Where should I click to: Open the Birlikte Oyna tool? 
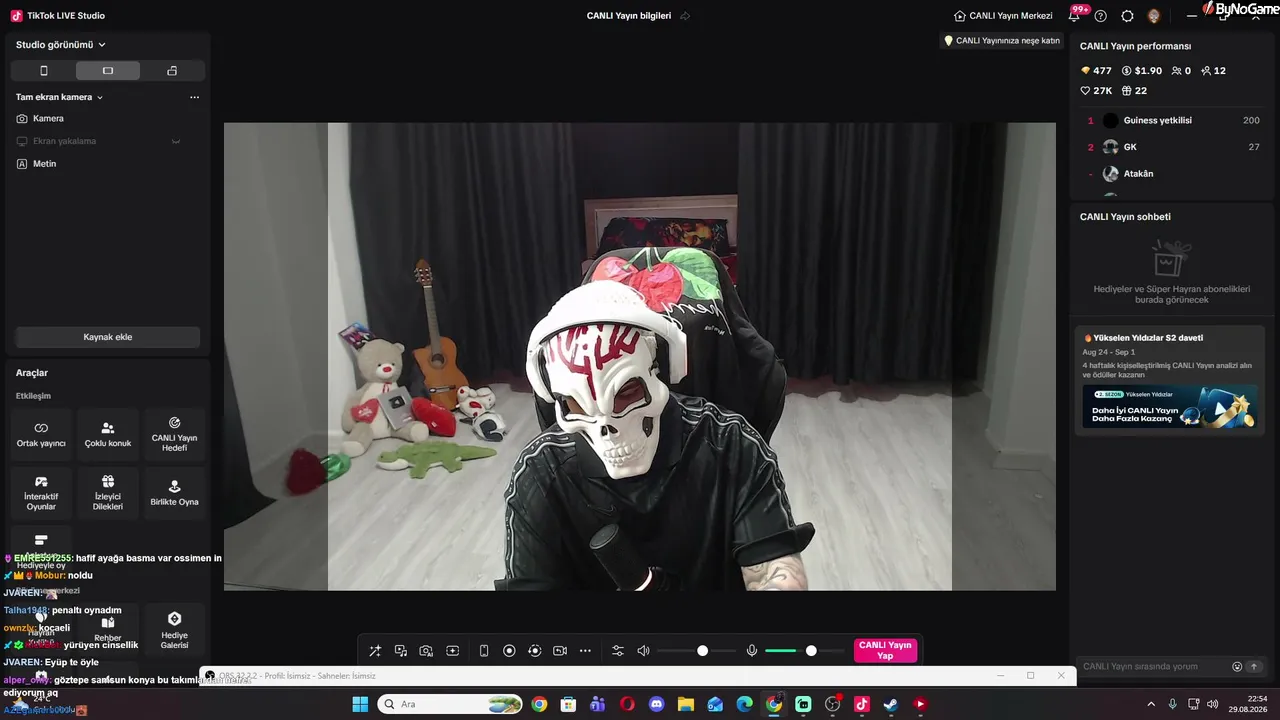(174, 493)
